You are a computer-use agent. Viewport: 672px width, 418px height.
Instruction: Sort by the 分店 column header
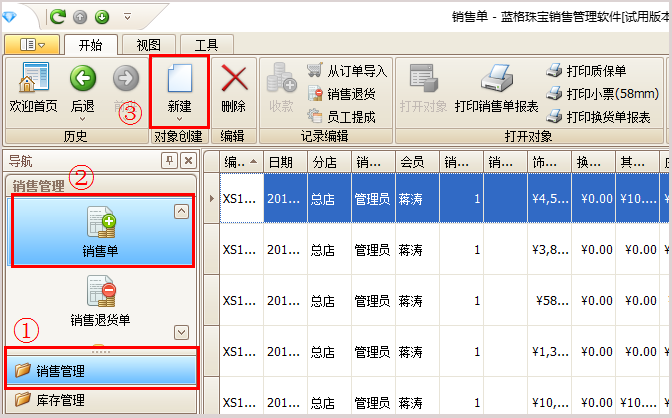pos(329,162)
